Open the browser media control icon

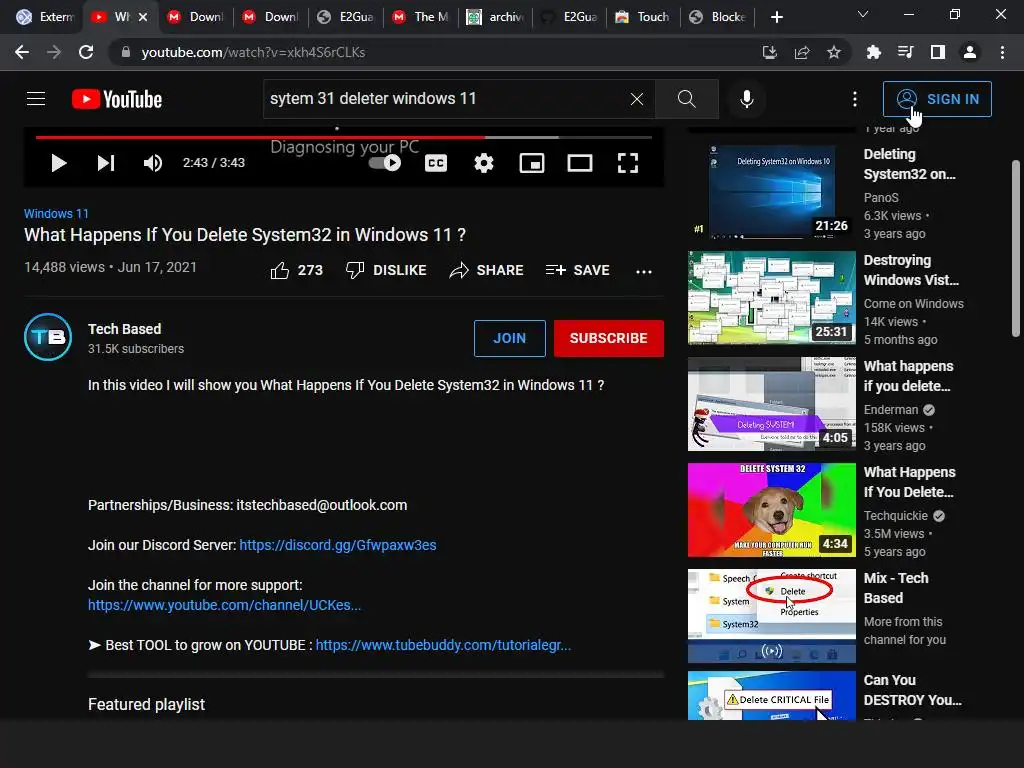905,52
